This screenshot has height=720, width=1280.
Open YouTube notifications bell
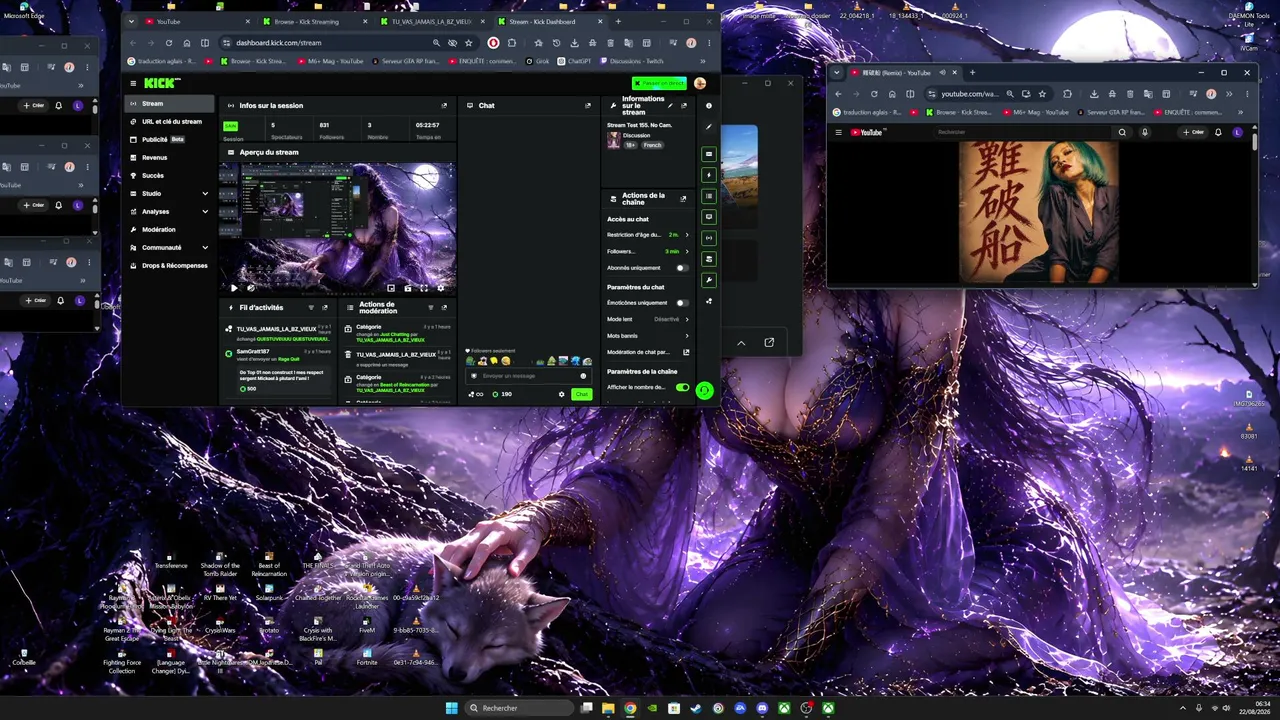coord(1218,132)
